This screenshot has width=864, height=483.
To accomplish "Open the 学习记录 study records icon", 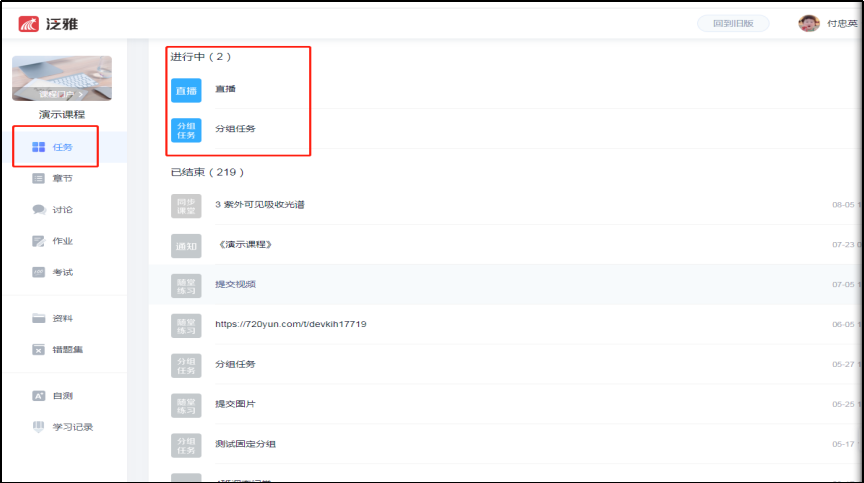I will pos(39,427).
